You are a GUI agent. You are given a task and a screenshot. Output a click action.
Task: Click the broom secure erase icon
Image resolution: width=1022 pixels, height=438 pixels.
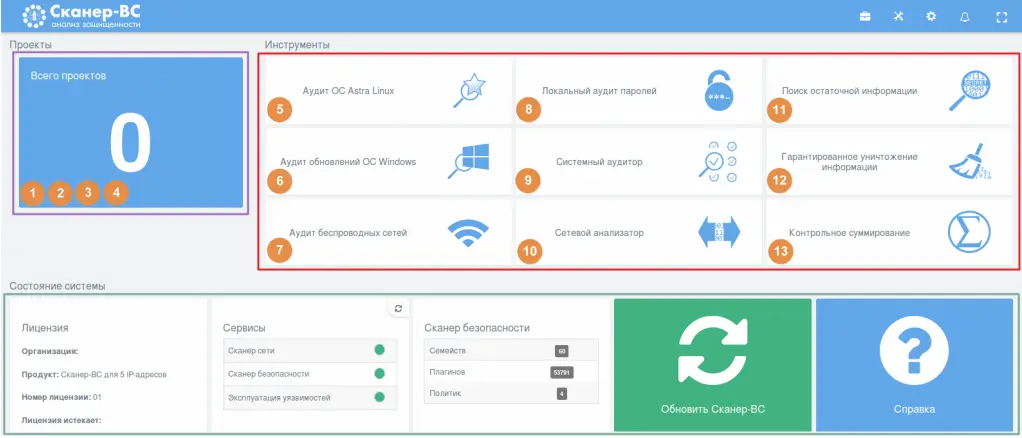[x=967, y=163]
